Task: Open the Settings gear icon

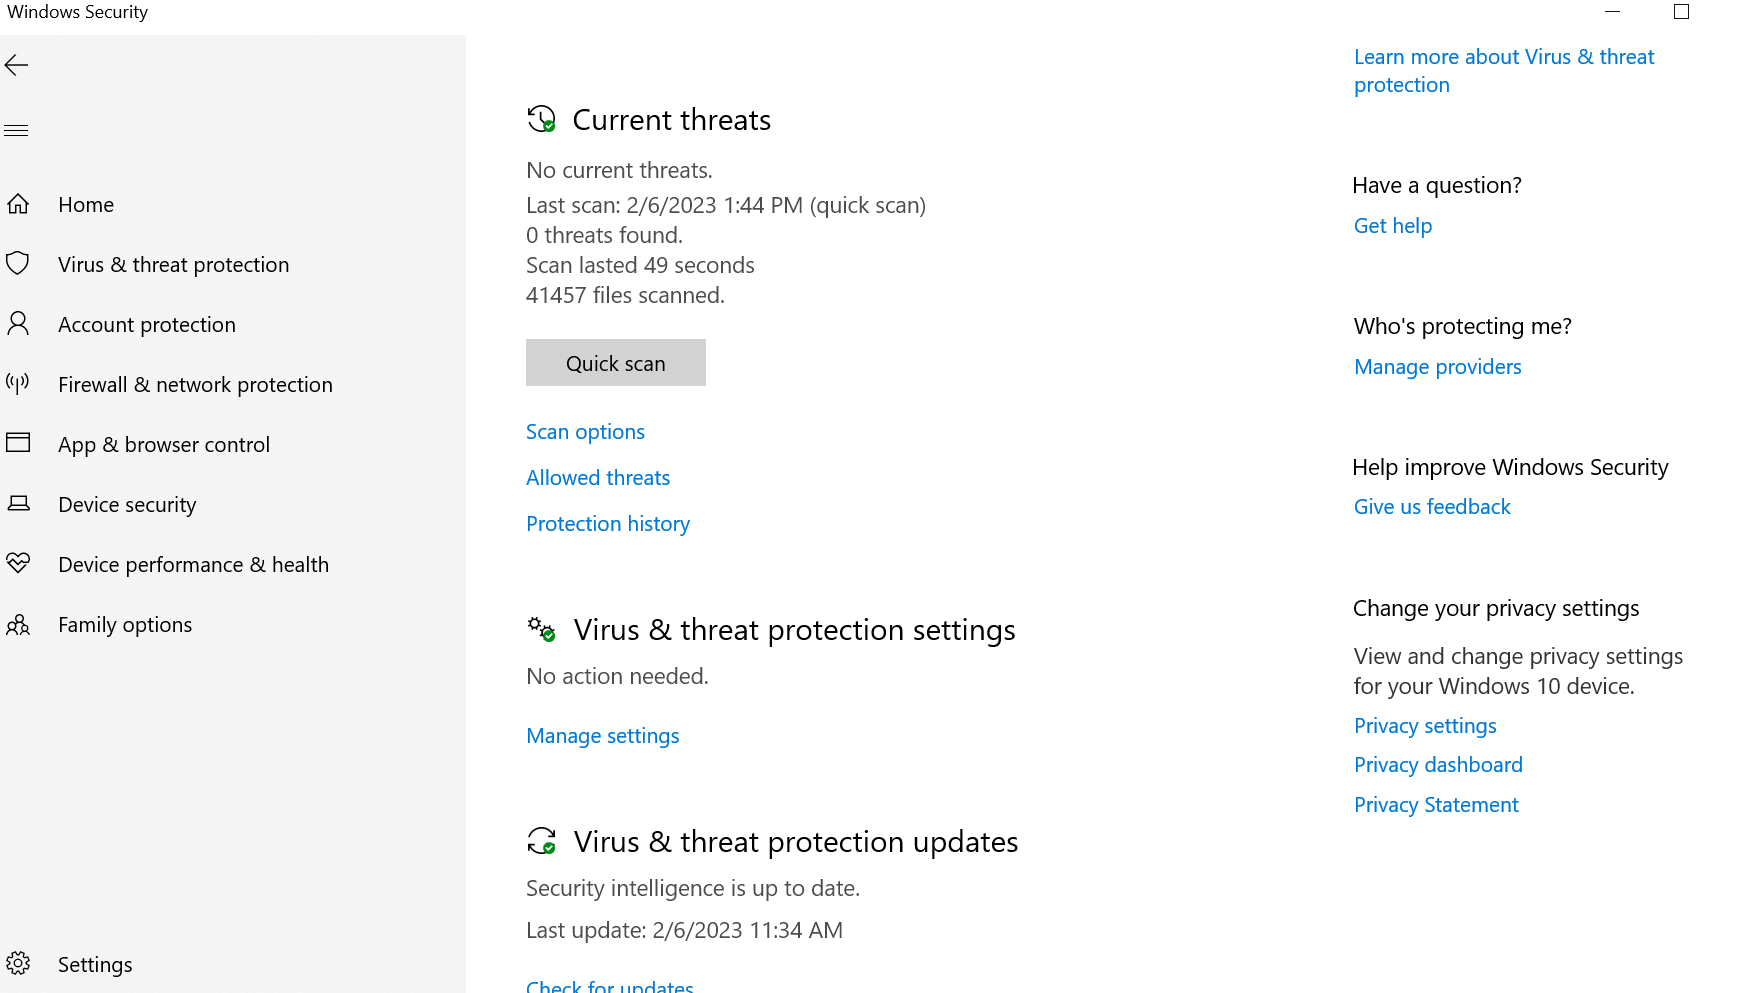Action: click(x=18, y=964)
